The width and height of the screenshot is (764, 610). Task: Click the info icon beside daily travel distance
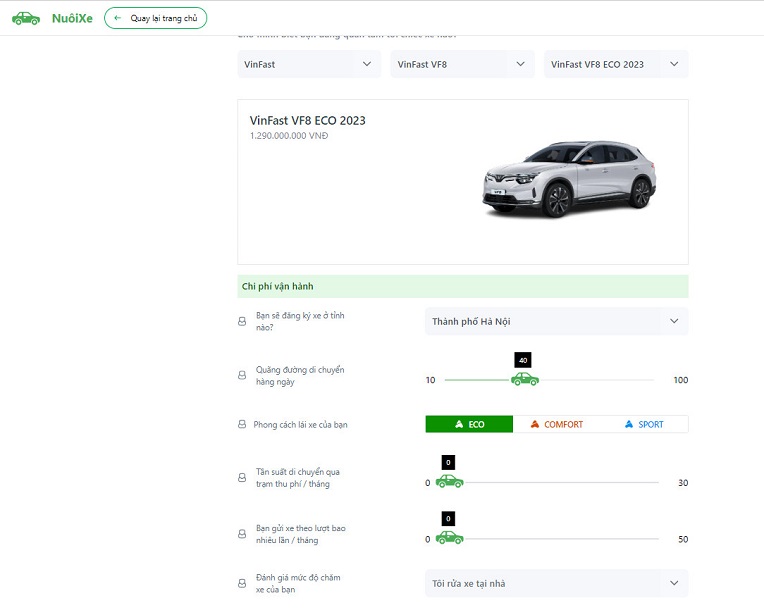[242, 375]
